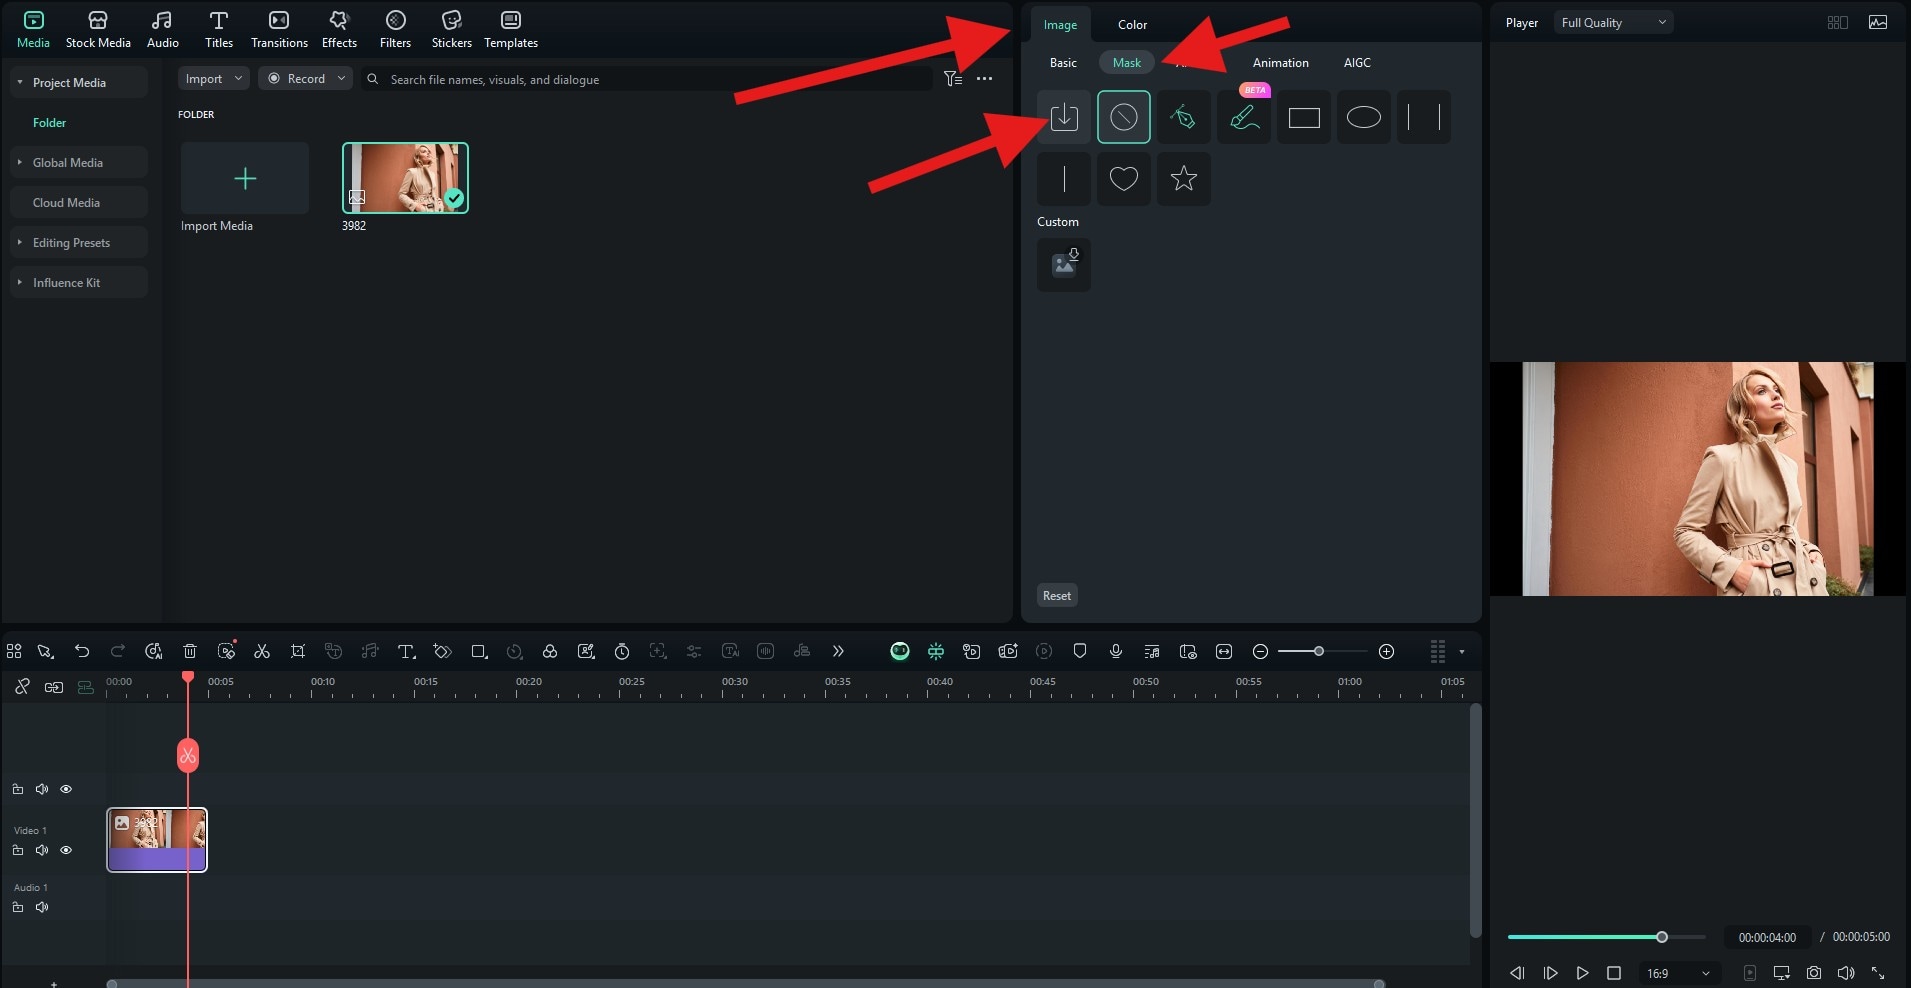Apply the double line mask shape
The image size is (1911, 988).
point(1424,117)
